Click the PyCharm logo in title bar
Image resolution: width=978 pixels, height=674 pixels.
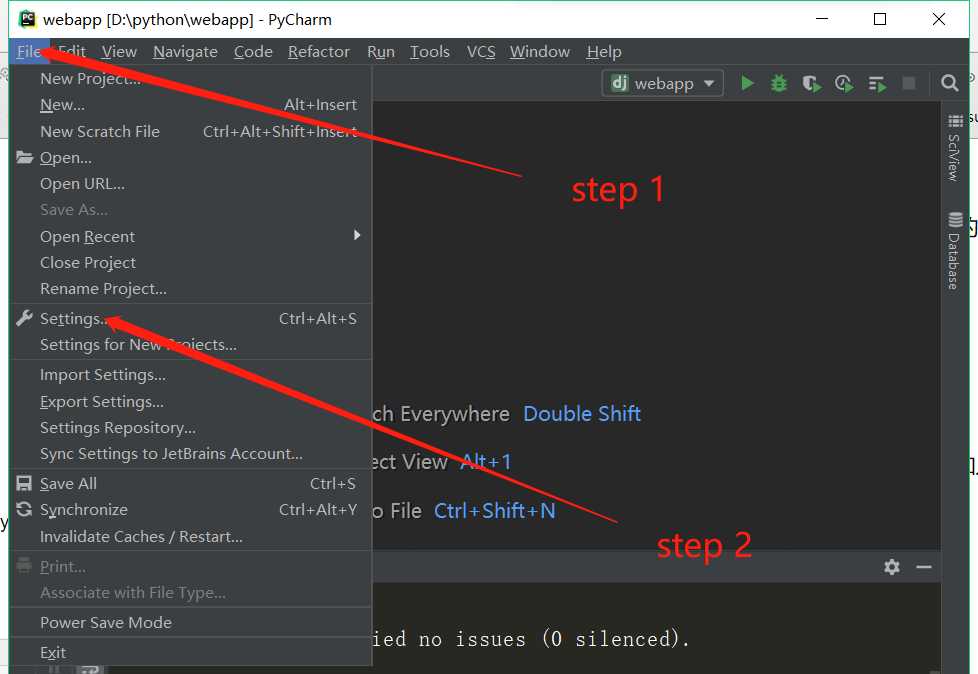tap(27, 19)
